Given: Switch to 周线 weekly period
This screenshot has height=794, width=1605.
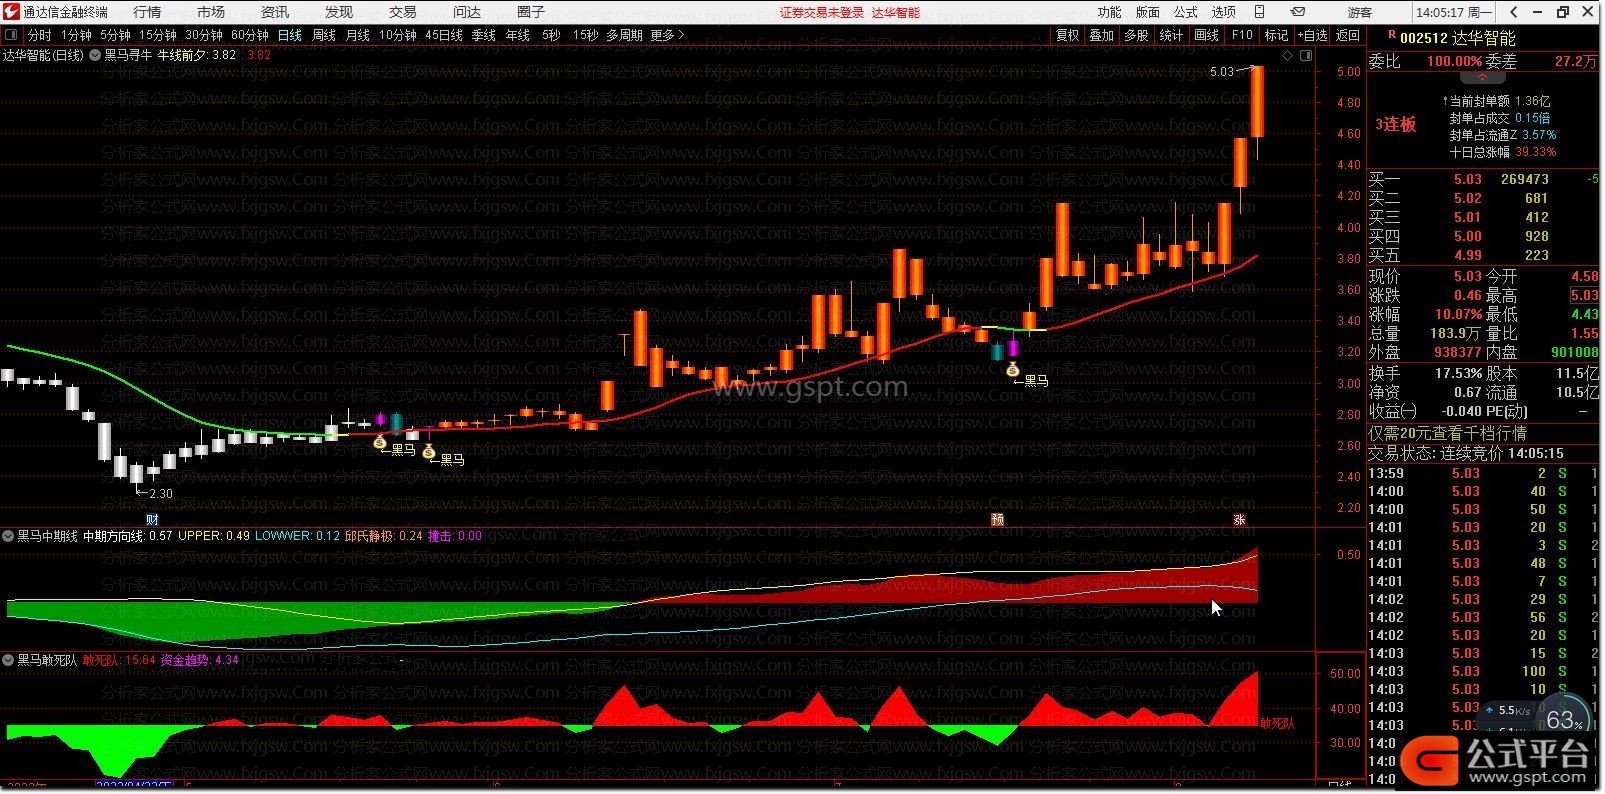Looking at the screenshot, I should click(324, 35).
